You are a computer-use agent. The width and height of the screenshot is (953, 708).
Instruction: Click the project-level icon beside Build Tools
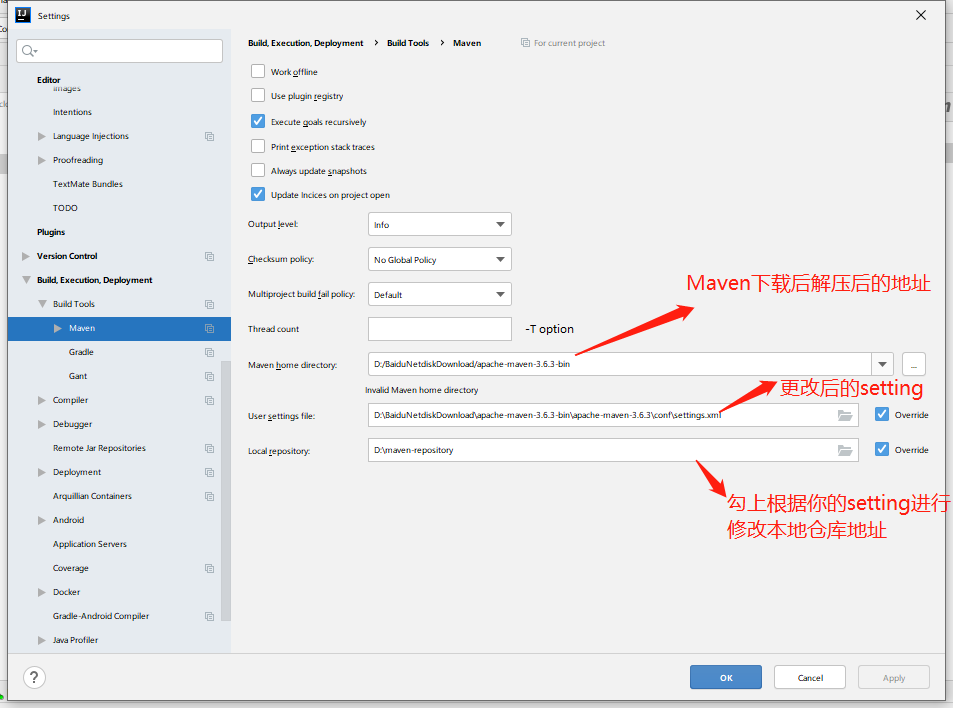[210, 304]
